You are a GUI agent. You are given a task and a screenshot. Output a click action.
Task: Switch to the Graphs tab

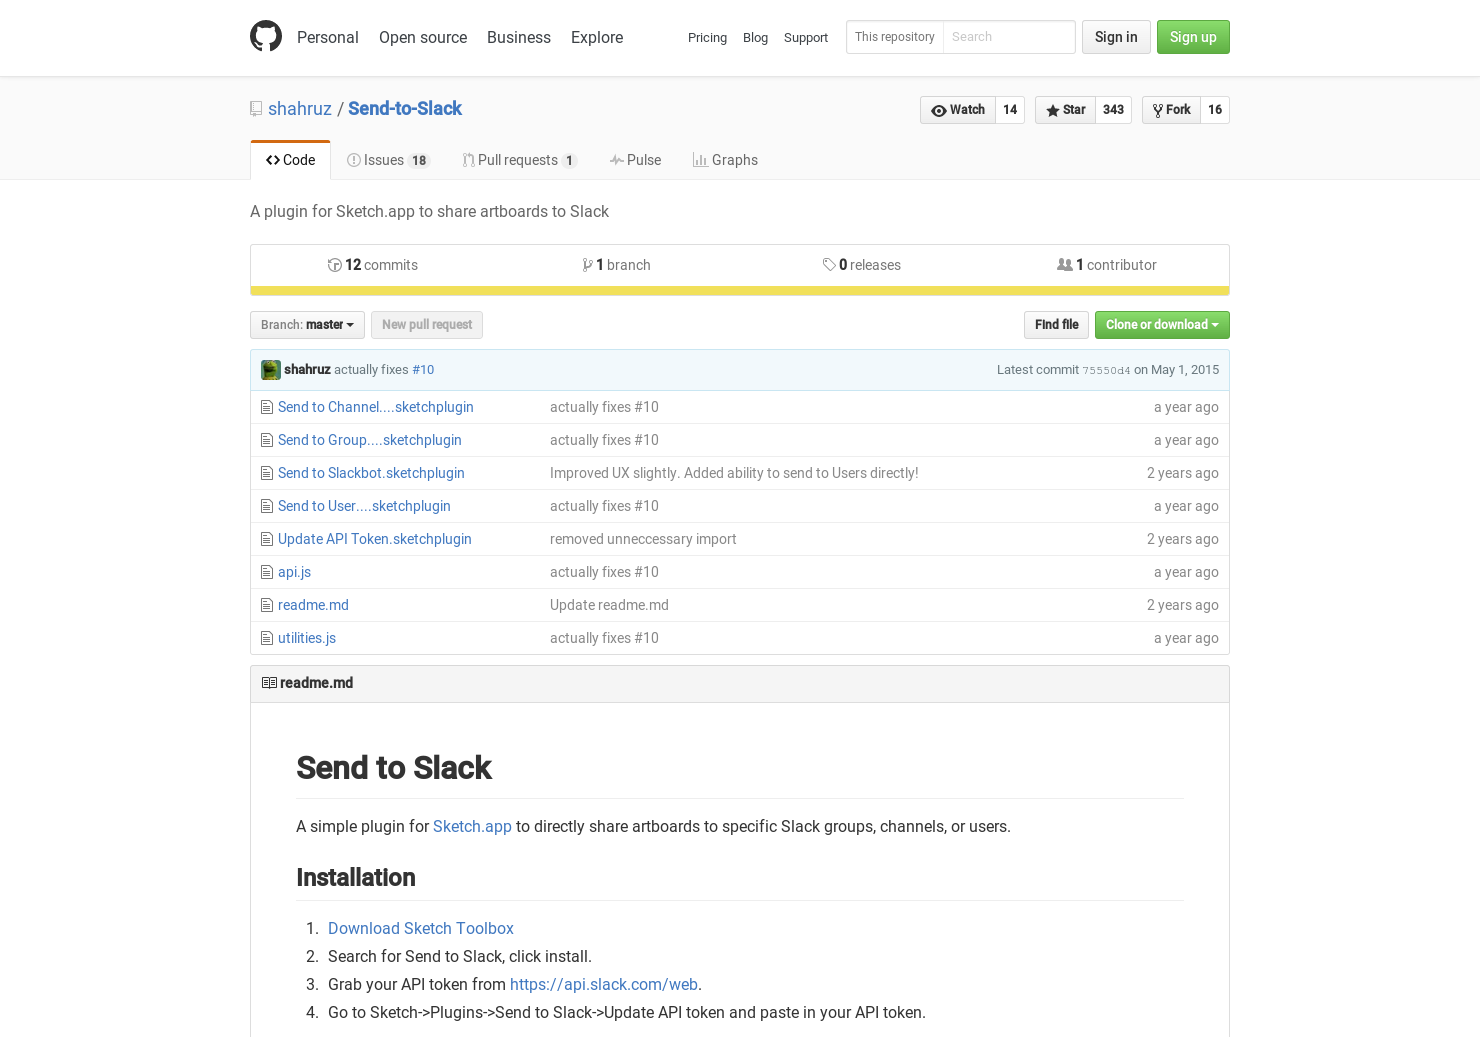[726, 160]
